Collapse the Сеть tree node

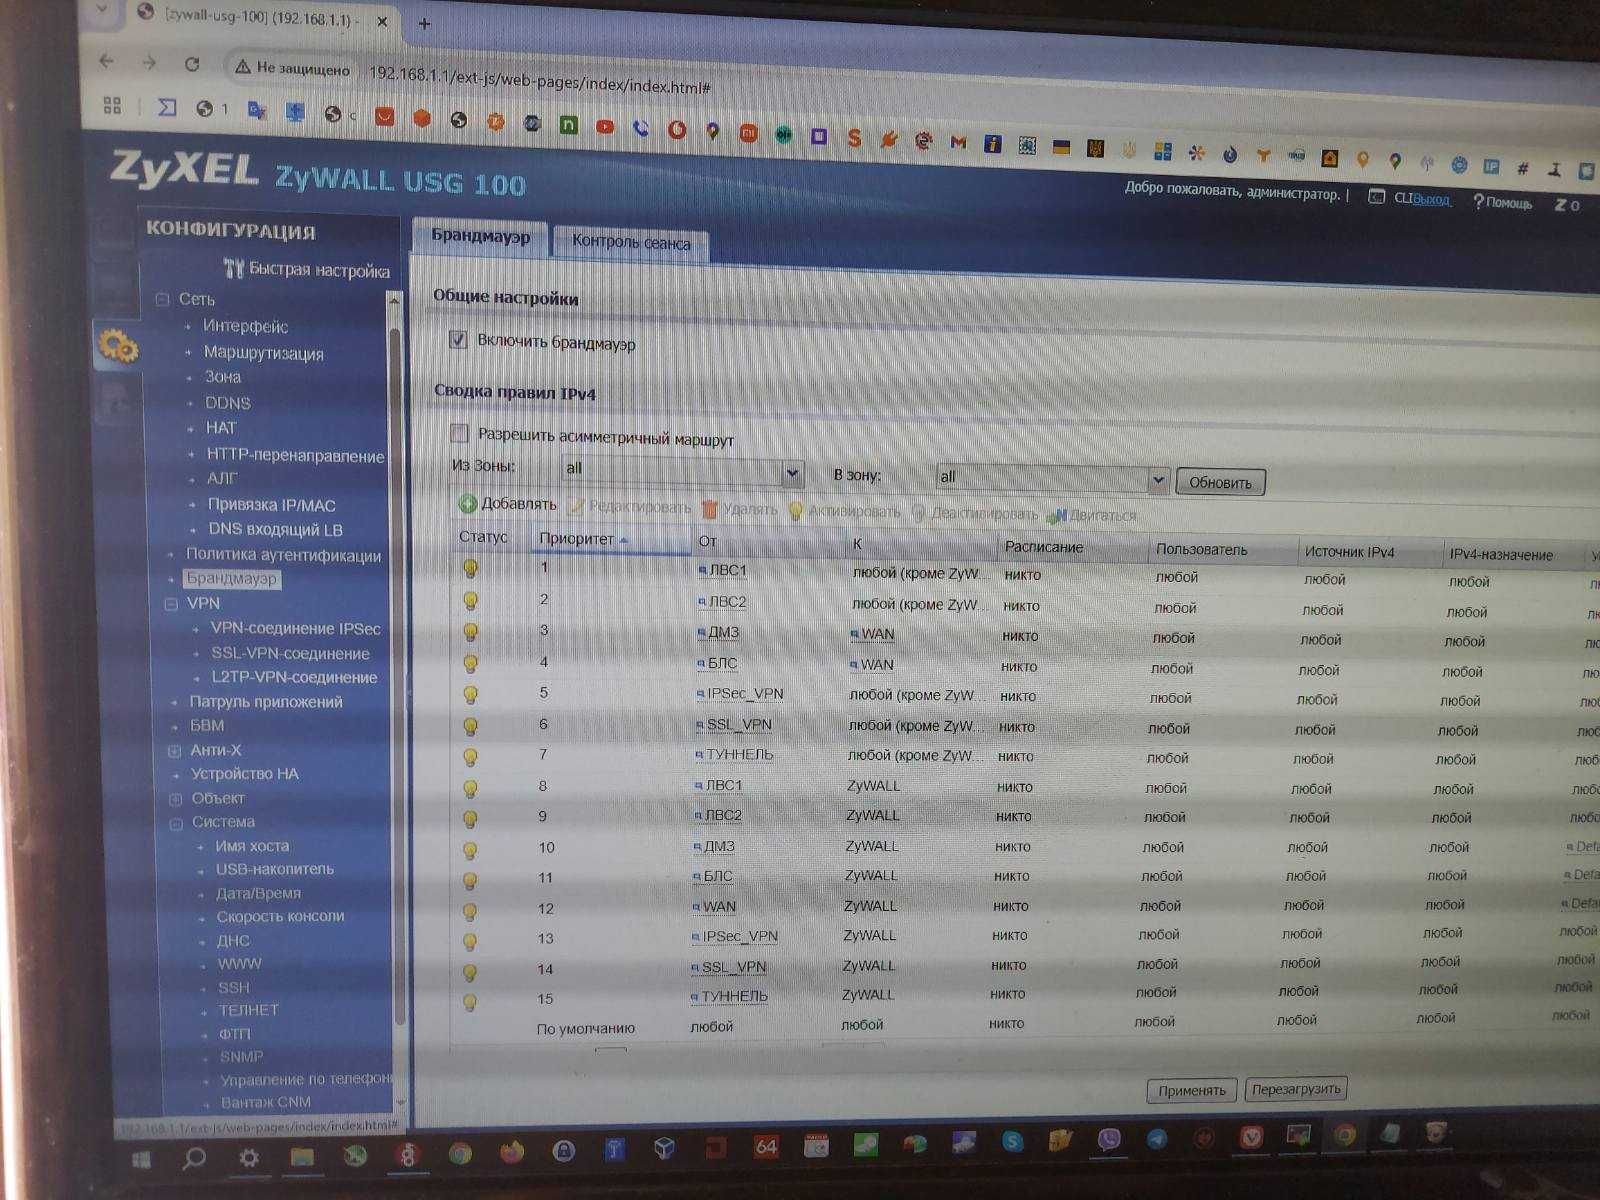[163, 298]
